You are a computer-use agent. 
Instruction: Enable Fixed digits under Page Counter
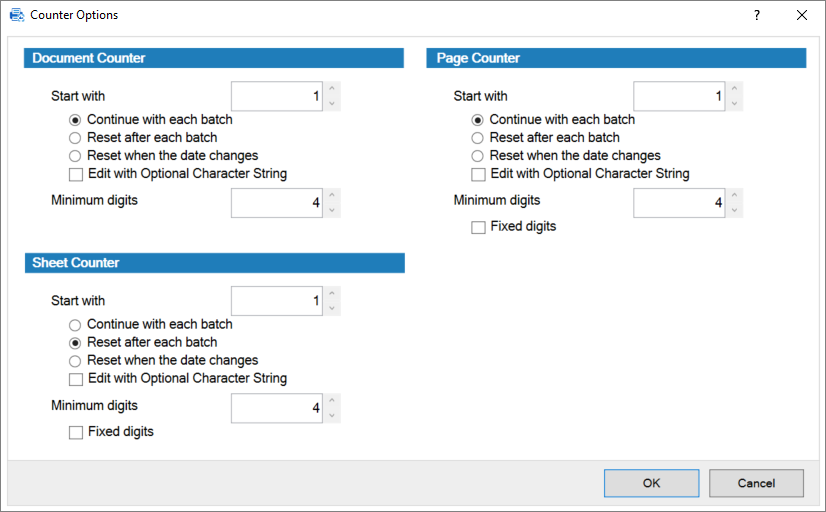pos(478,228)
